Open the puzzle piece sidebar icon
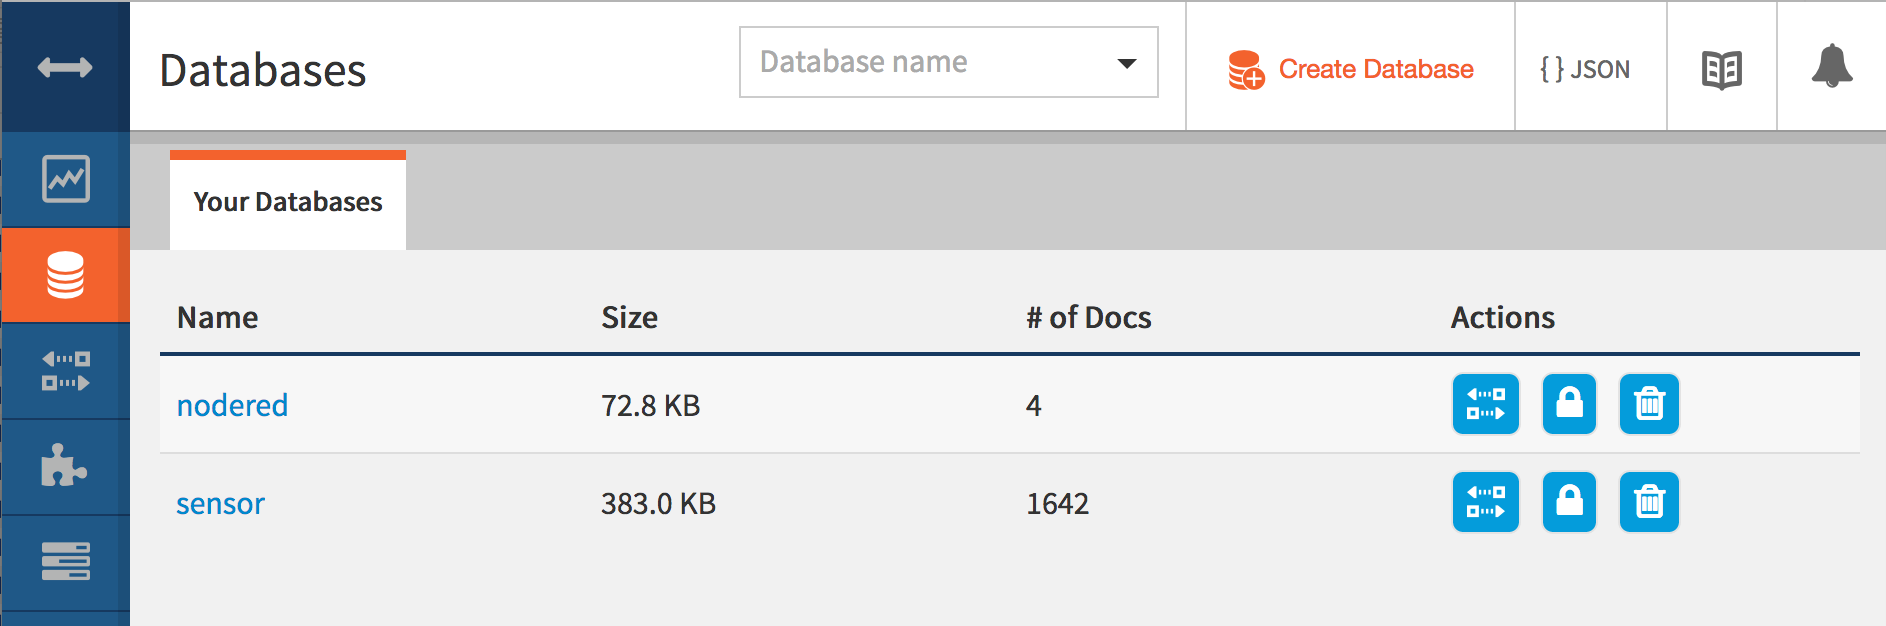Image resolution: width=1886 pixels, height=626 pixels. coord(66,466)
